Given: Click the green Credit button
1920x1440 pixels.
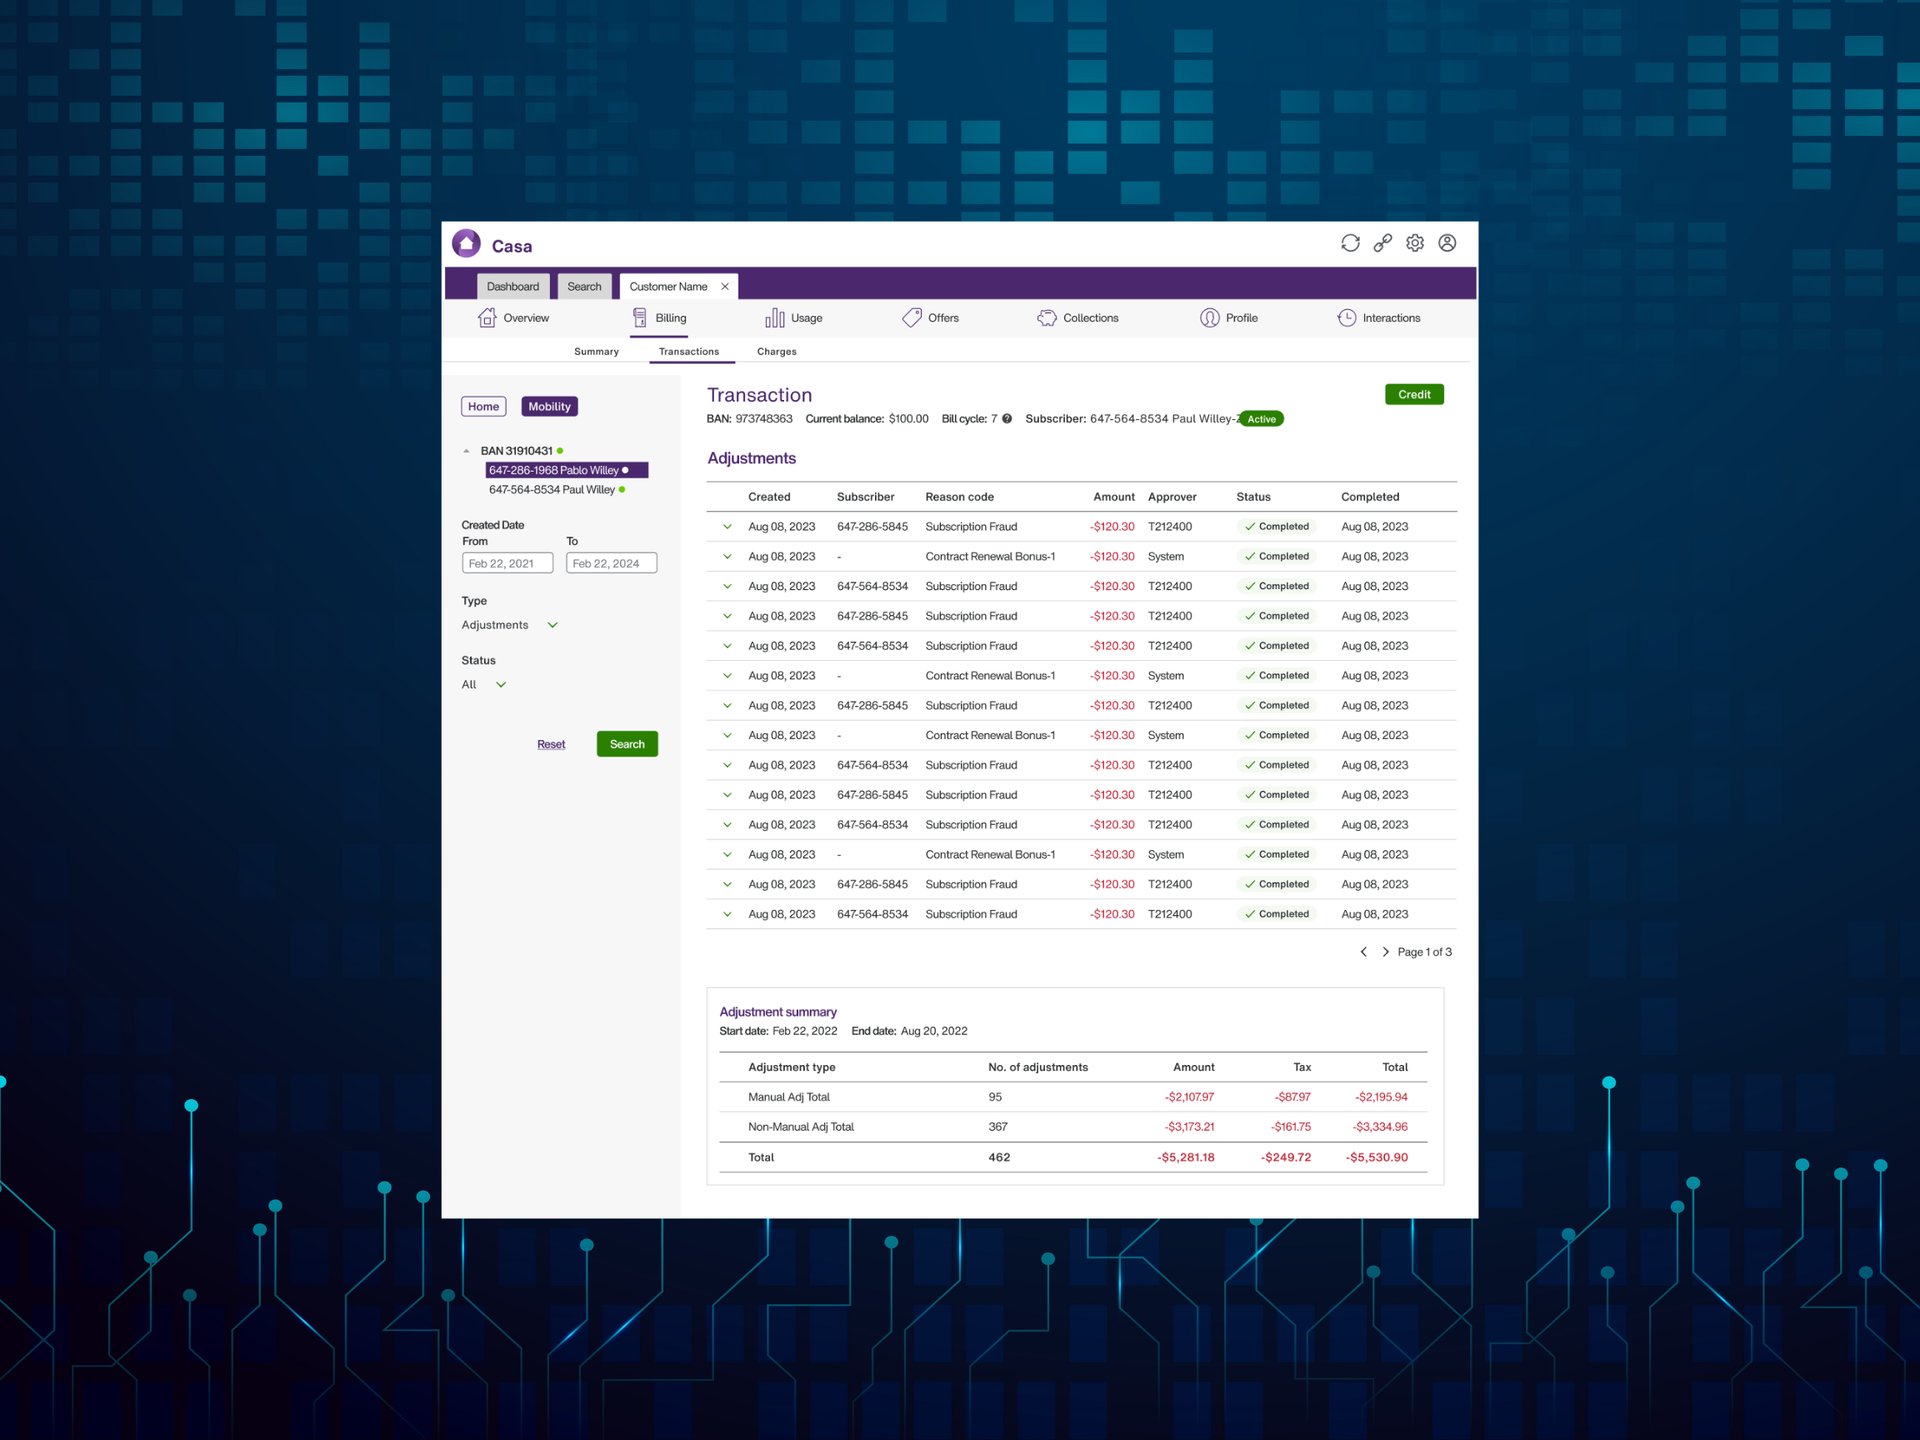Looking at the screenshot, I should (1413, 395).
